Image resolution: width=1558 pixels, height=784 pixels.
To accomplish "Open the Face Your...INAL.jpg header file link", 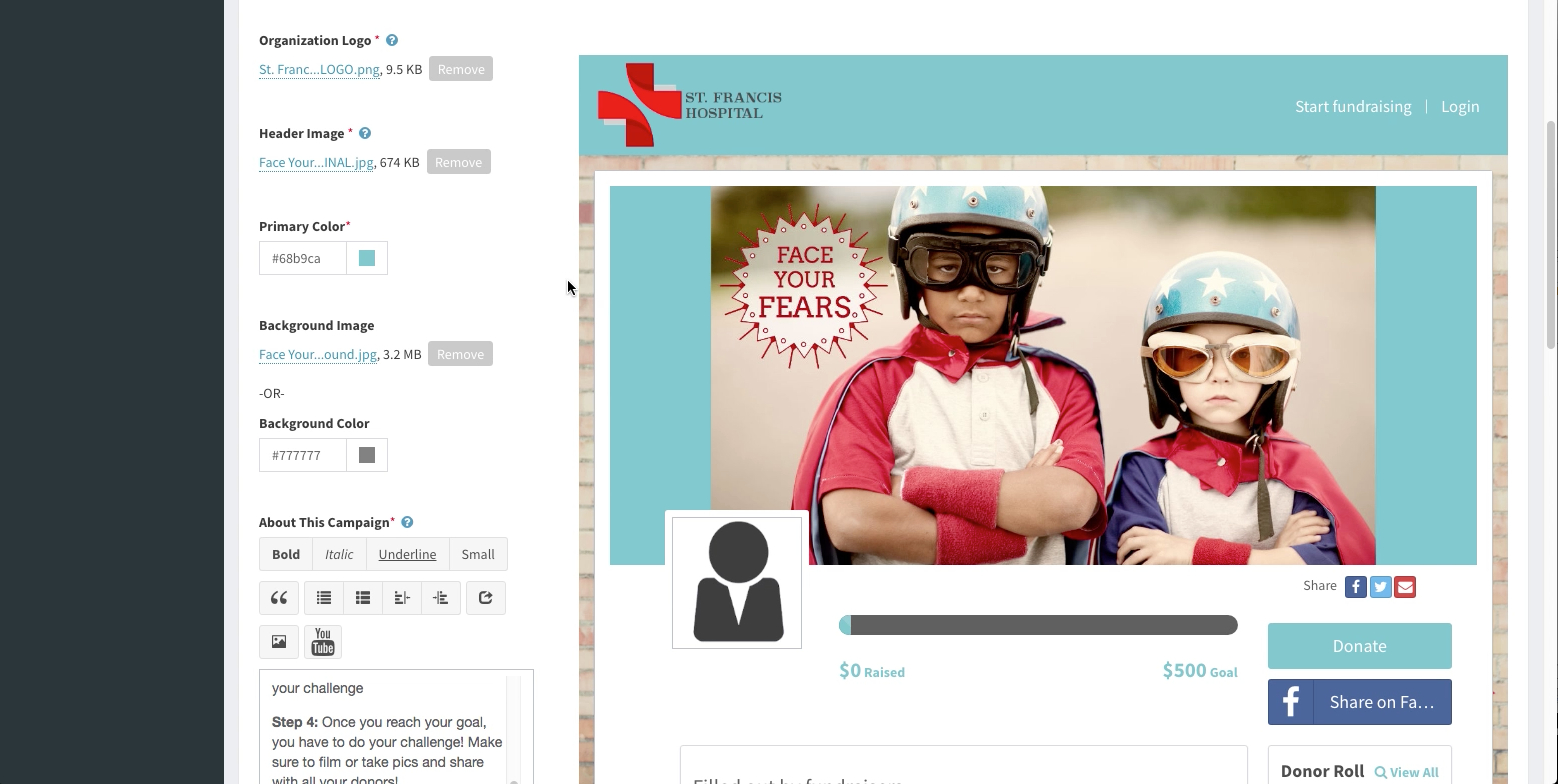I will tap(316, 162).
